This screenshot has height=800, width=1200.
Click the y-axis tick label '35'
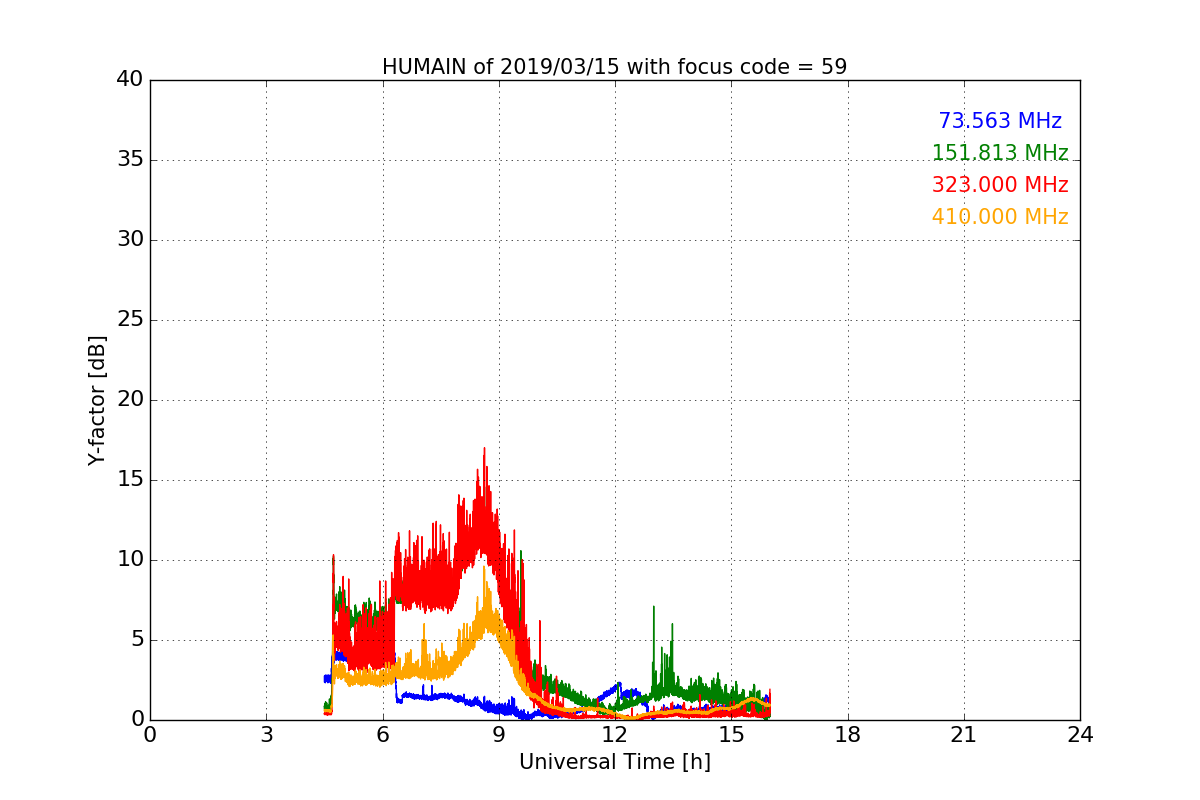(130, 160)
